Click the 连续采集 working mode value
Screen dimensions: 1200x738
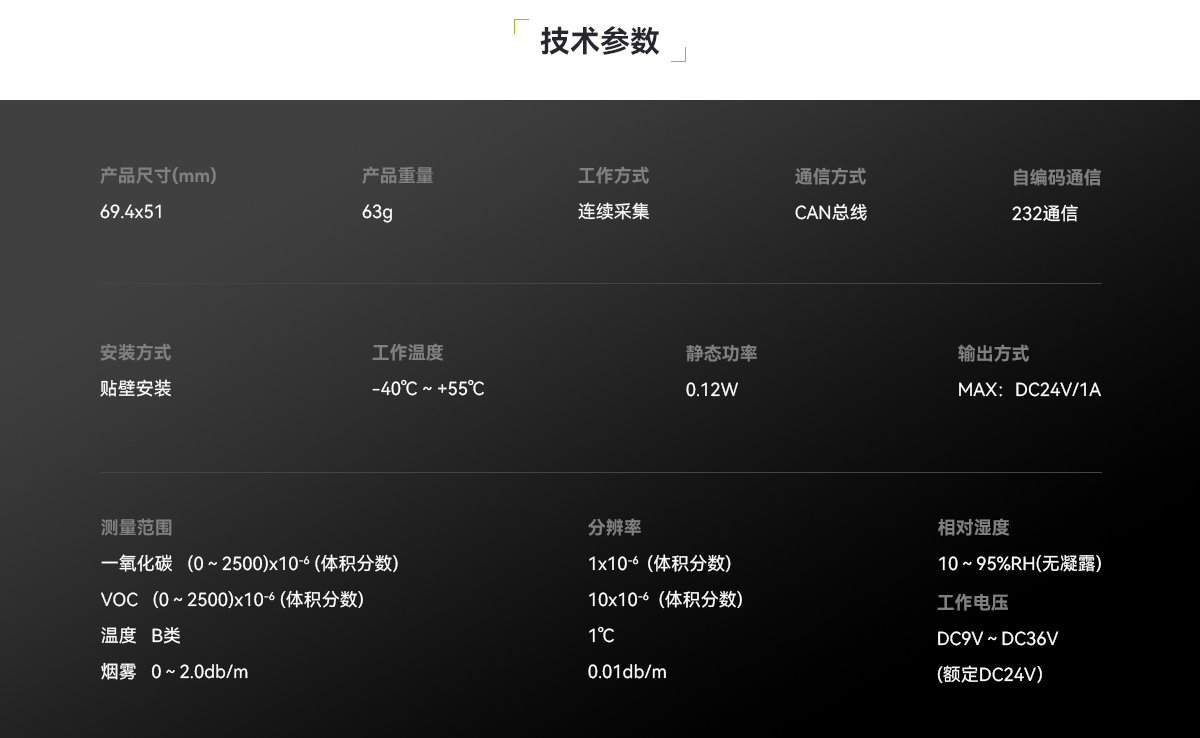[613, 212]
